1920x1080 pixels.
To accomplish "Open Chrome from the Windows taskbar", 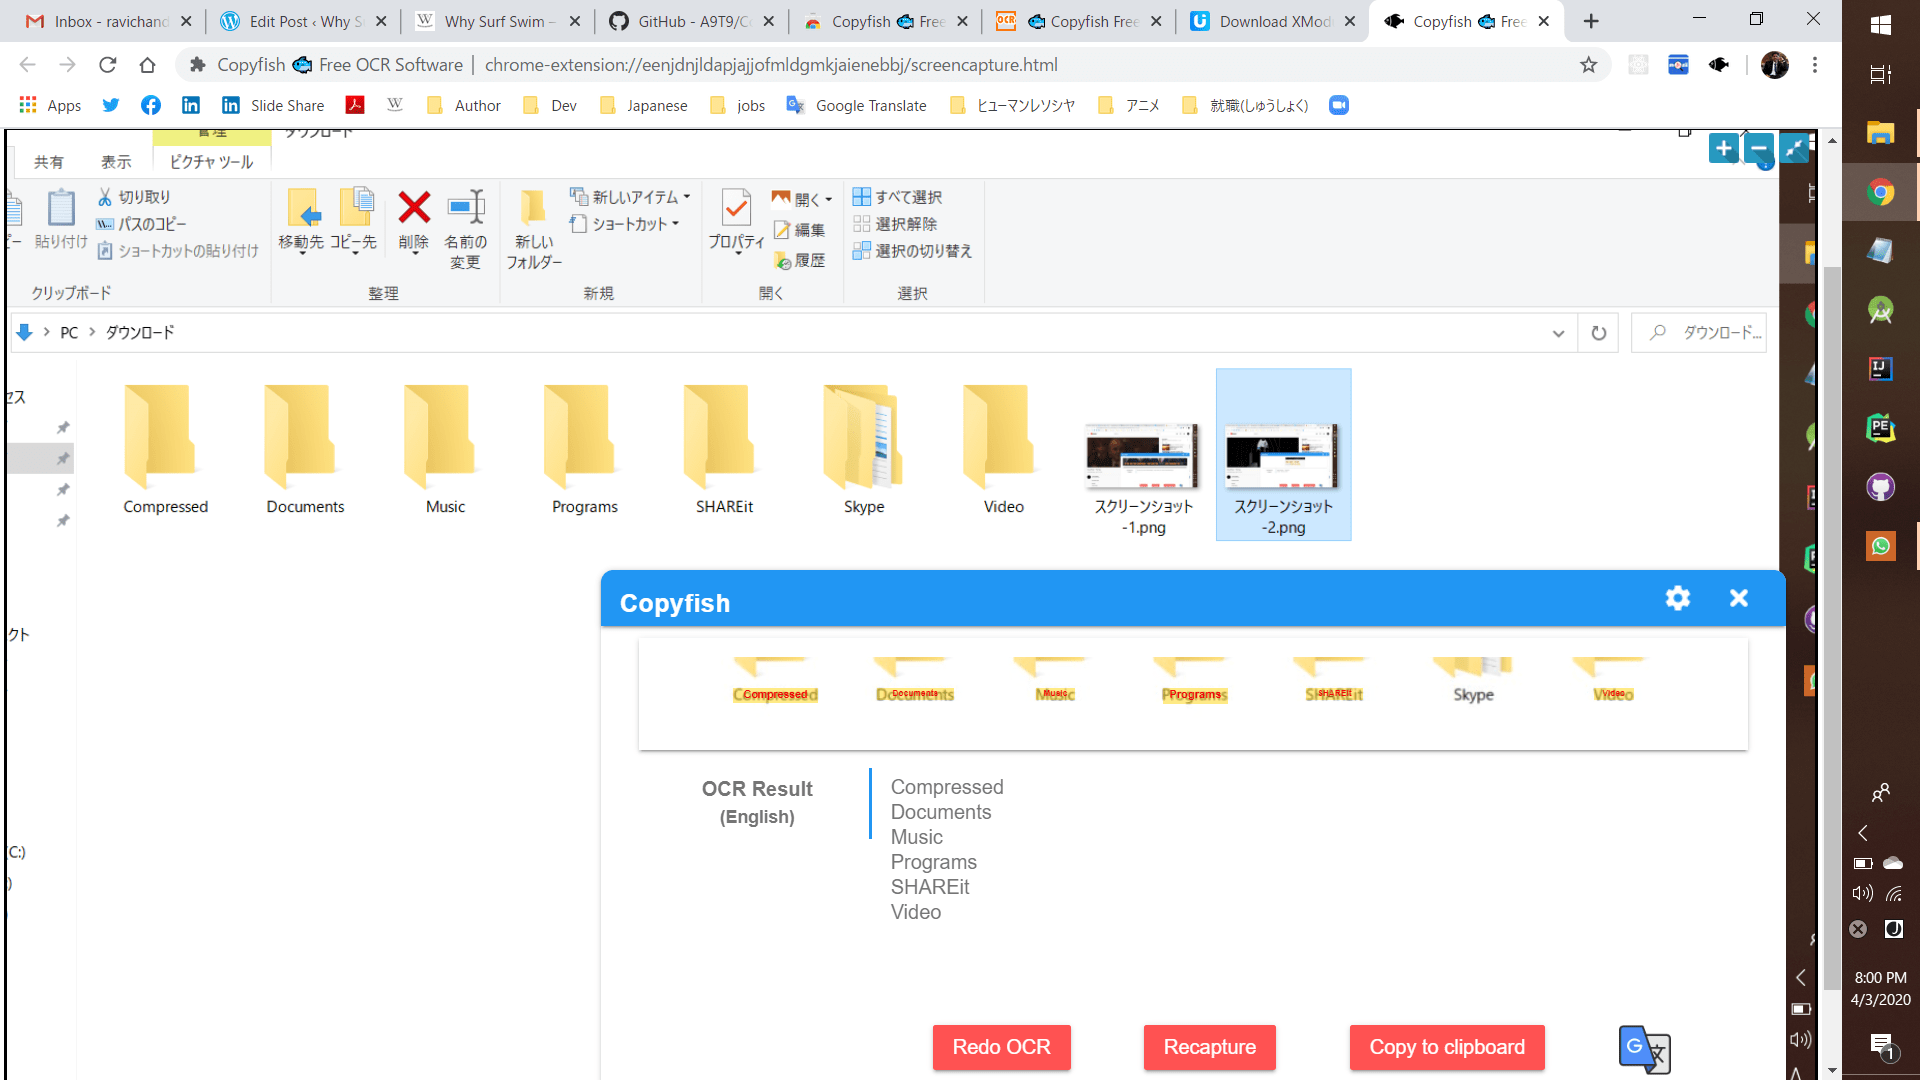I will [1880, 192].
